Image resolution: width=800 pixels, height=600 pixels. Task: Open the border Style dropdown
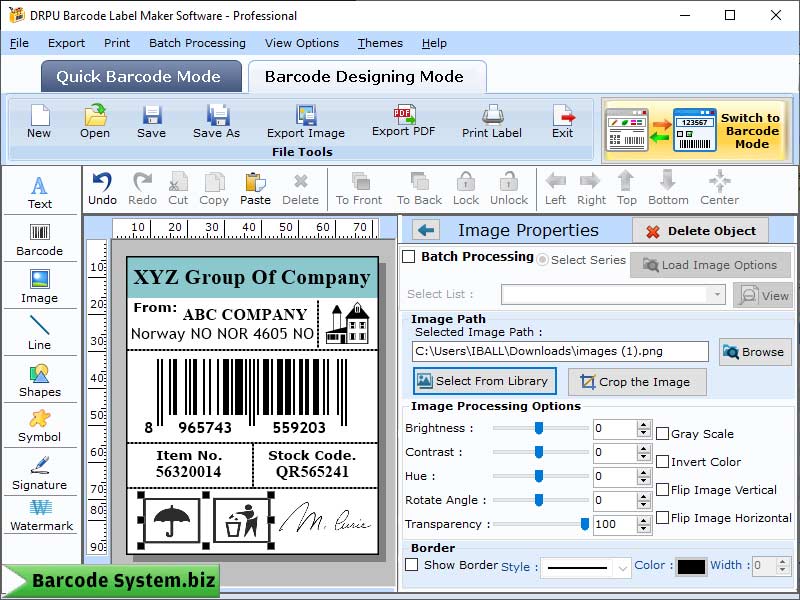585,567
